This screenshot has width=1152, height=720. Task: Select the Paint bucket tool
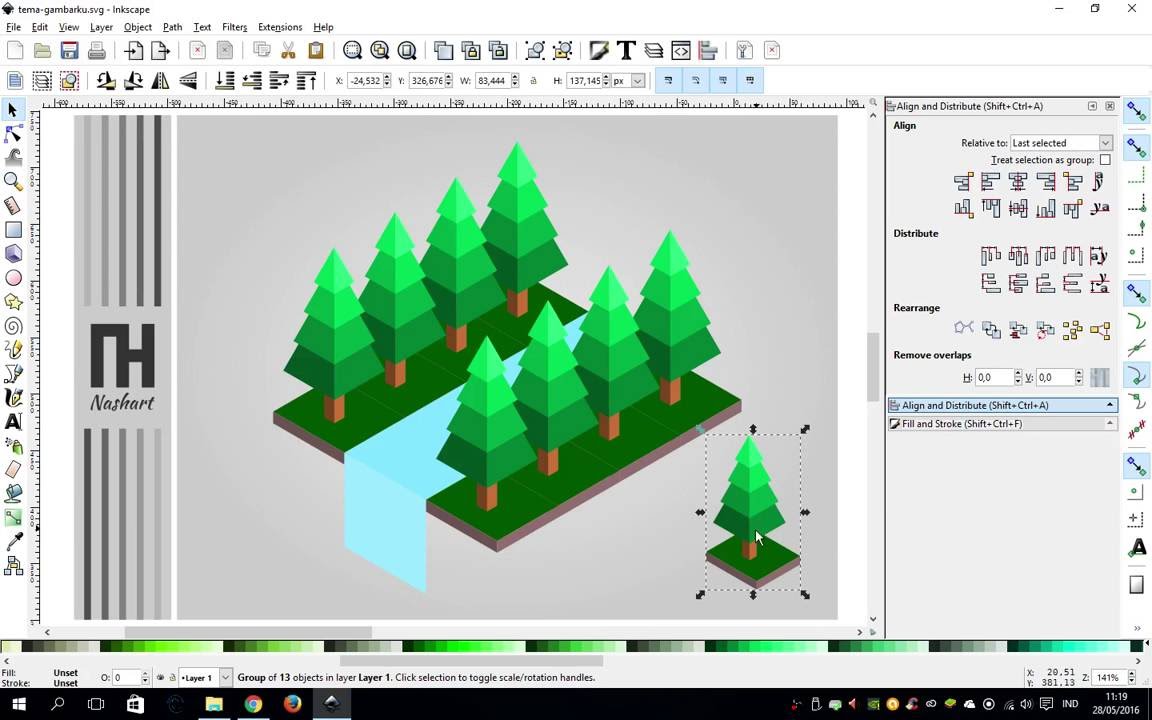12,494
